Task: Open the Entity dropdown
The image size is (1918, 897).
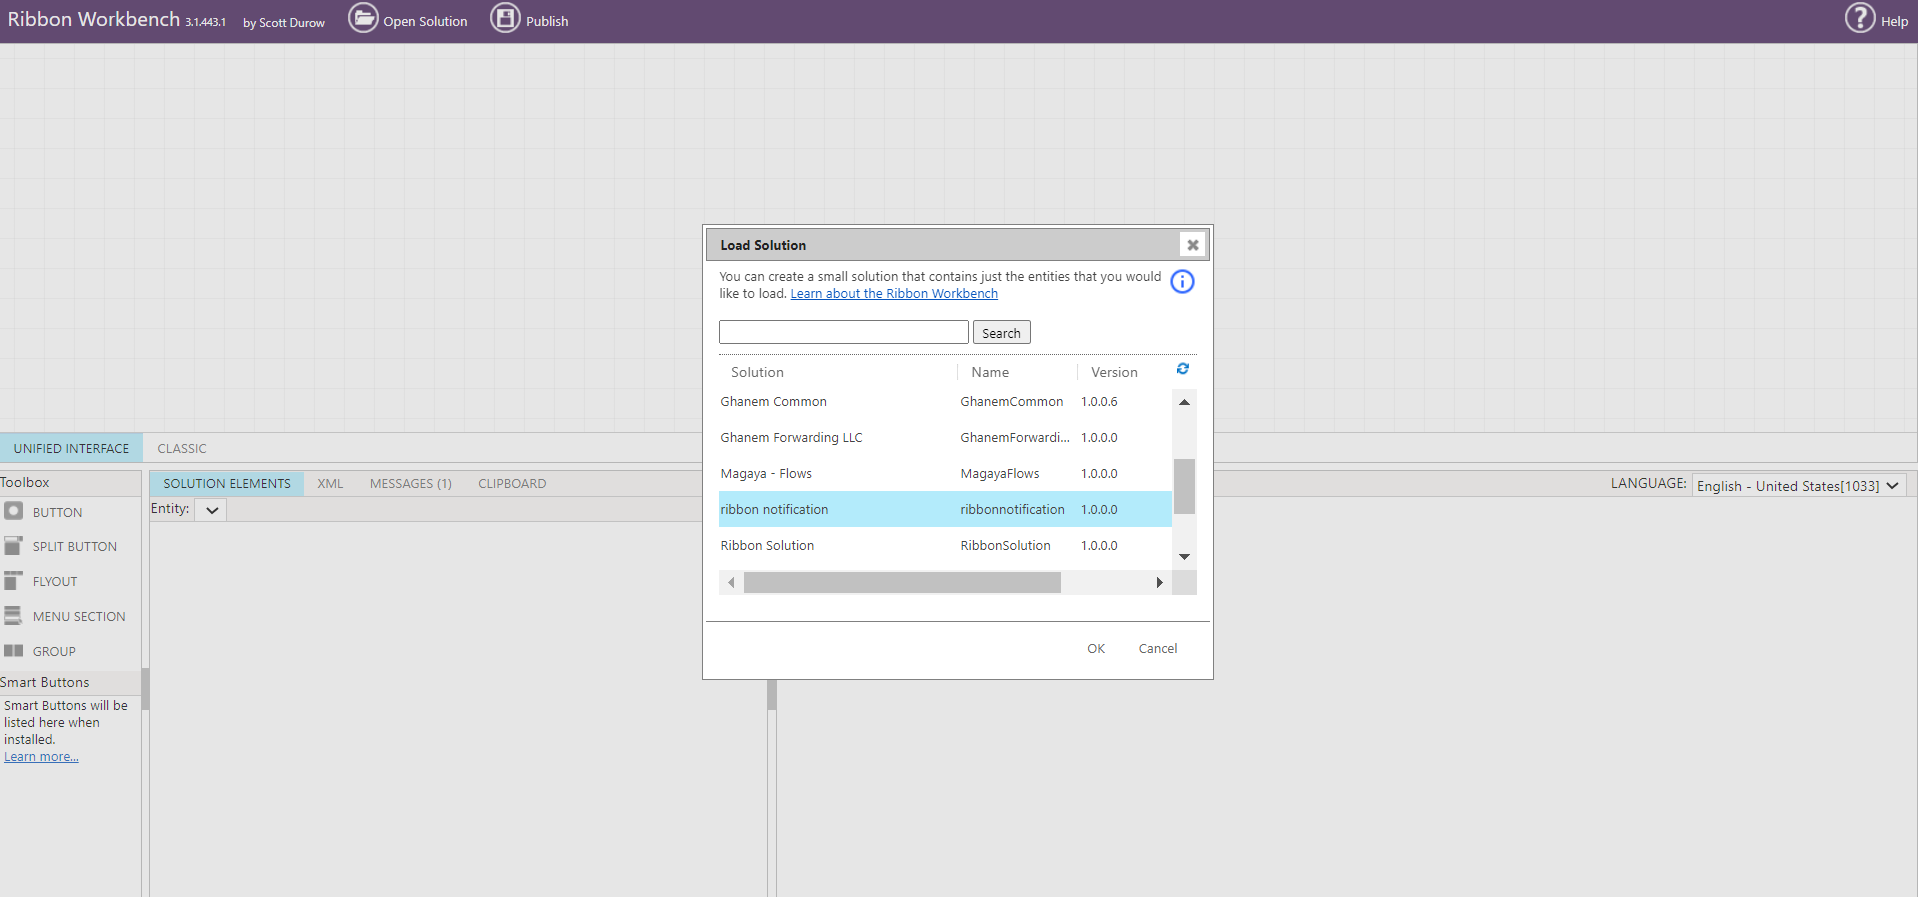Action: pyautogui.click(x=211, y=510)
